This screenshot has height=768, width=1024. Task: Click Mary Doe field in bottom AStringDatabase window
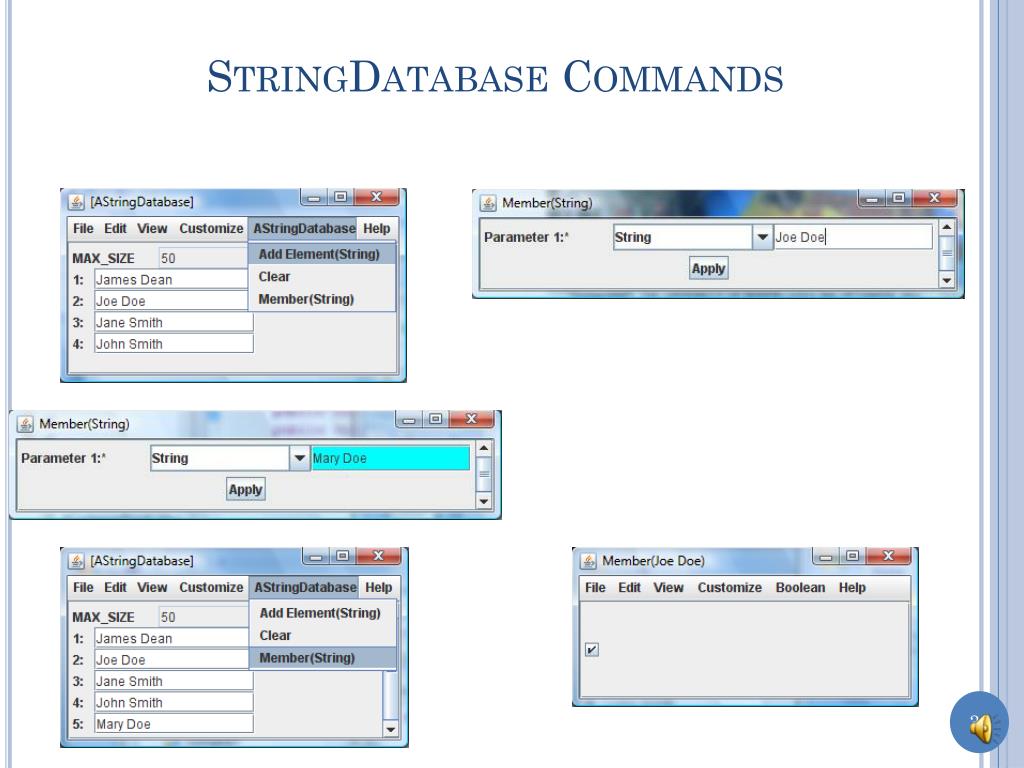(x=174, y=724)
